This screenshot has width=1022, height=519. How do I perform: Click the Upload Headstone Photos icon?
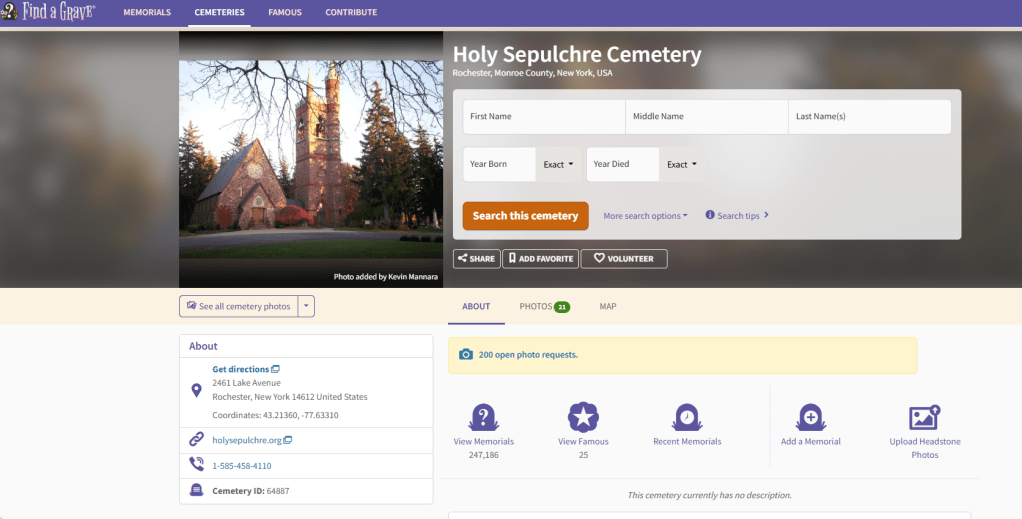pos(924,416)
